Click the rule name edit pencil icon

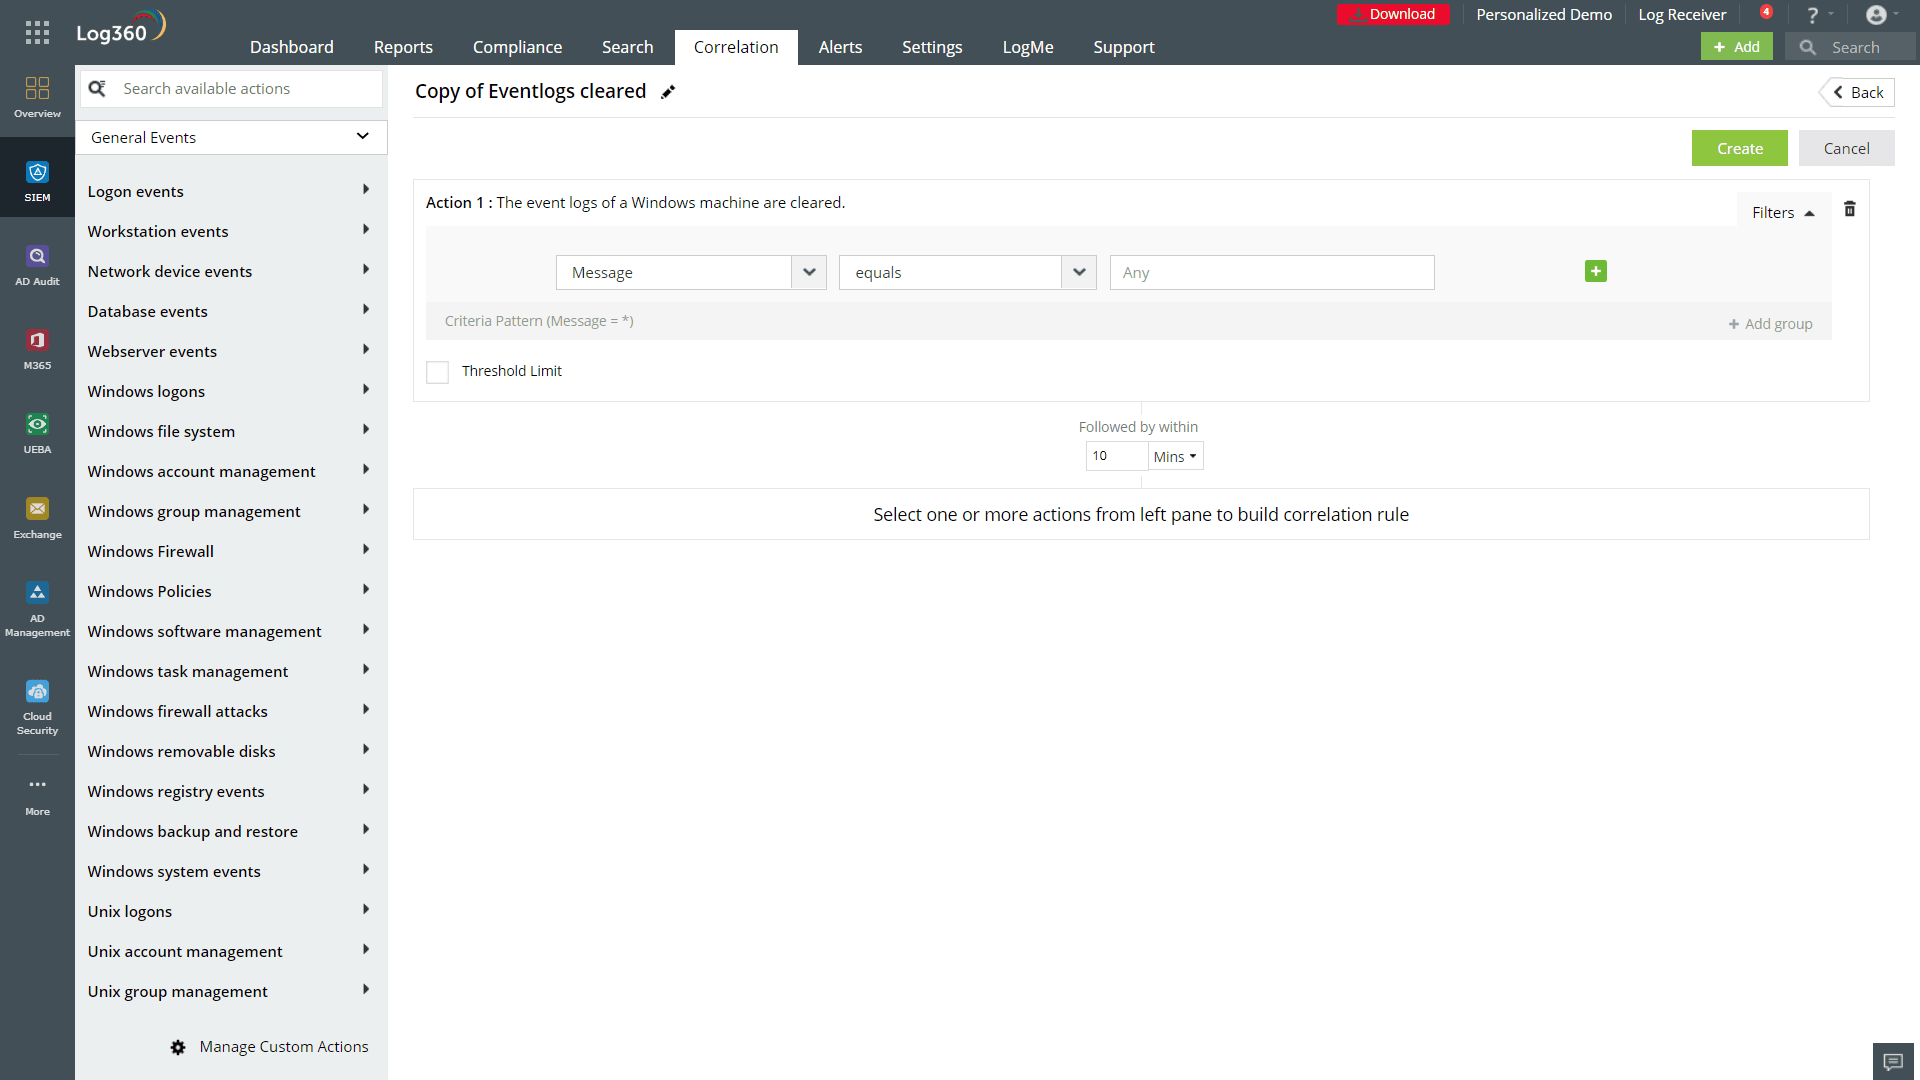pyautogui.click(x=668, y=92)
